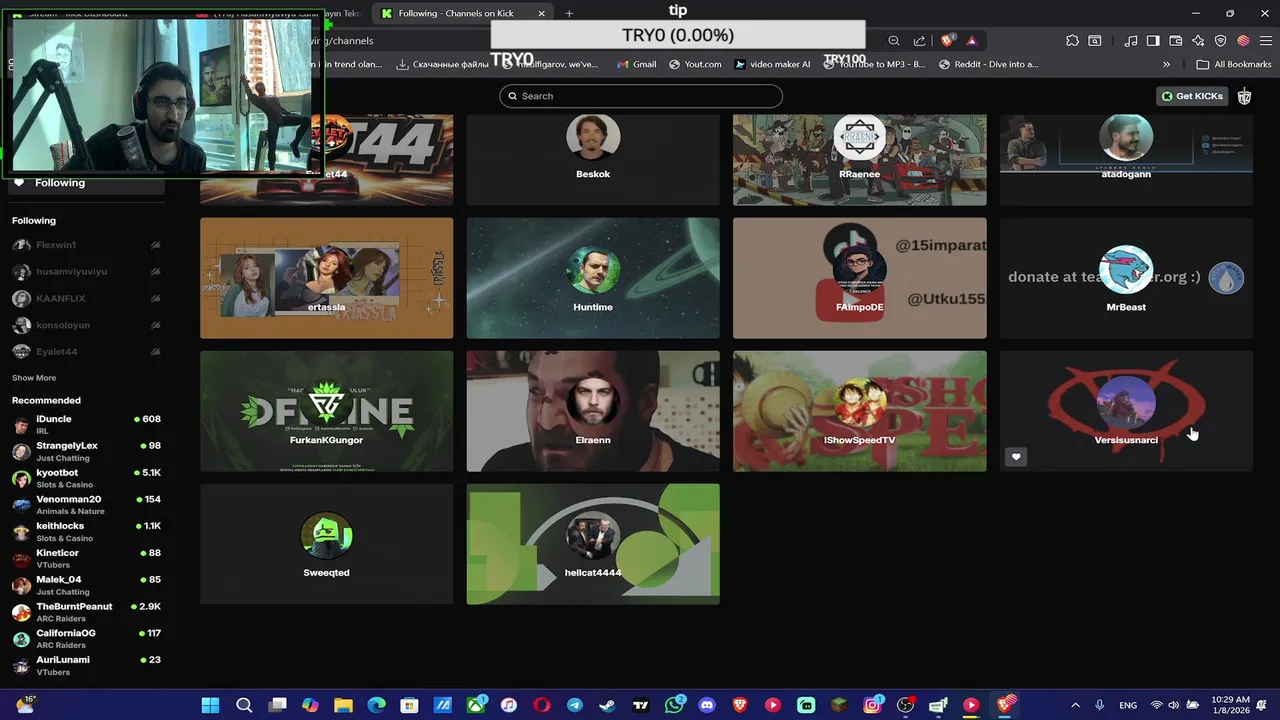The image size is (1280, 720).
Task: Open the Gmail bookmark
Action: pos(637,64)
